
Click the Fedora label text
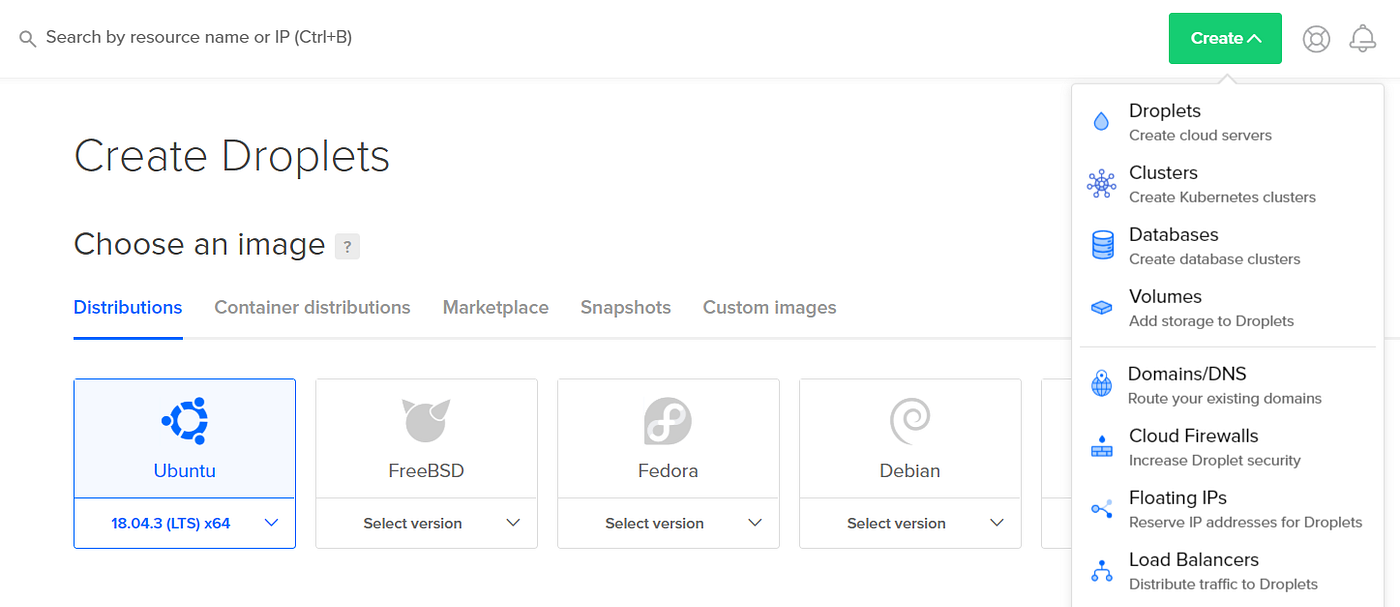(668, 470)
